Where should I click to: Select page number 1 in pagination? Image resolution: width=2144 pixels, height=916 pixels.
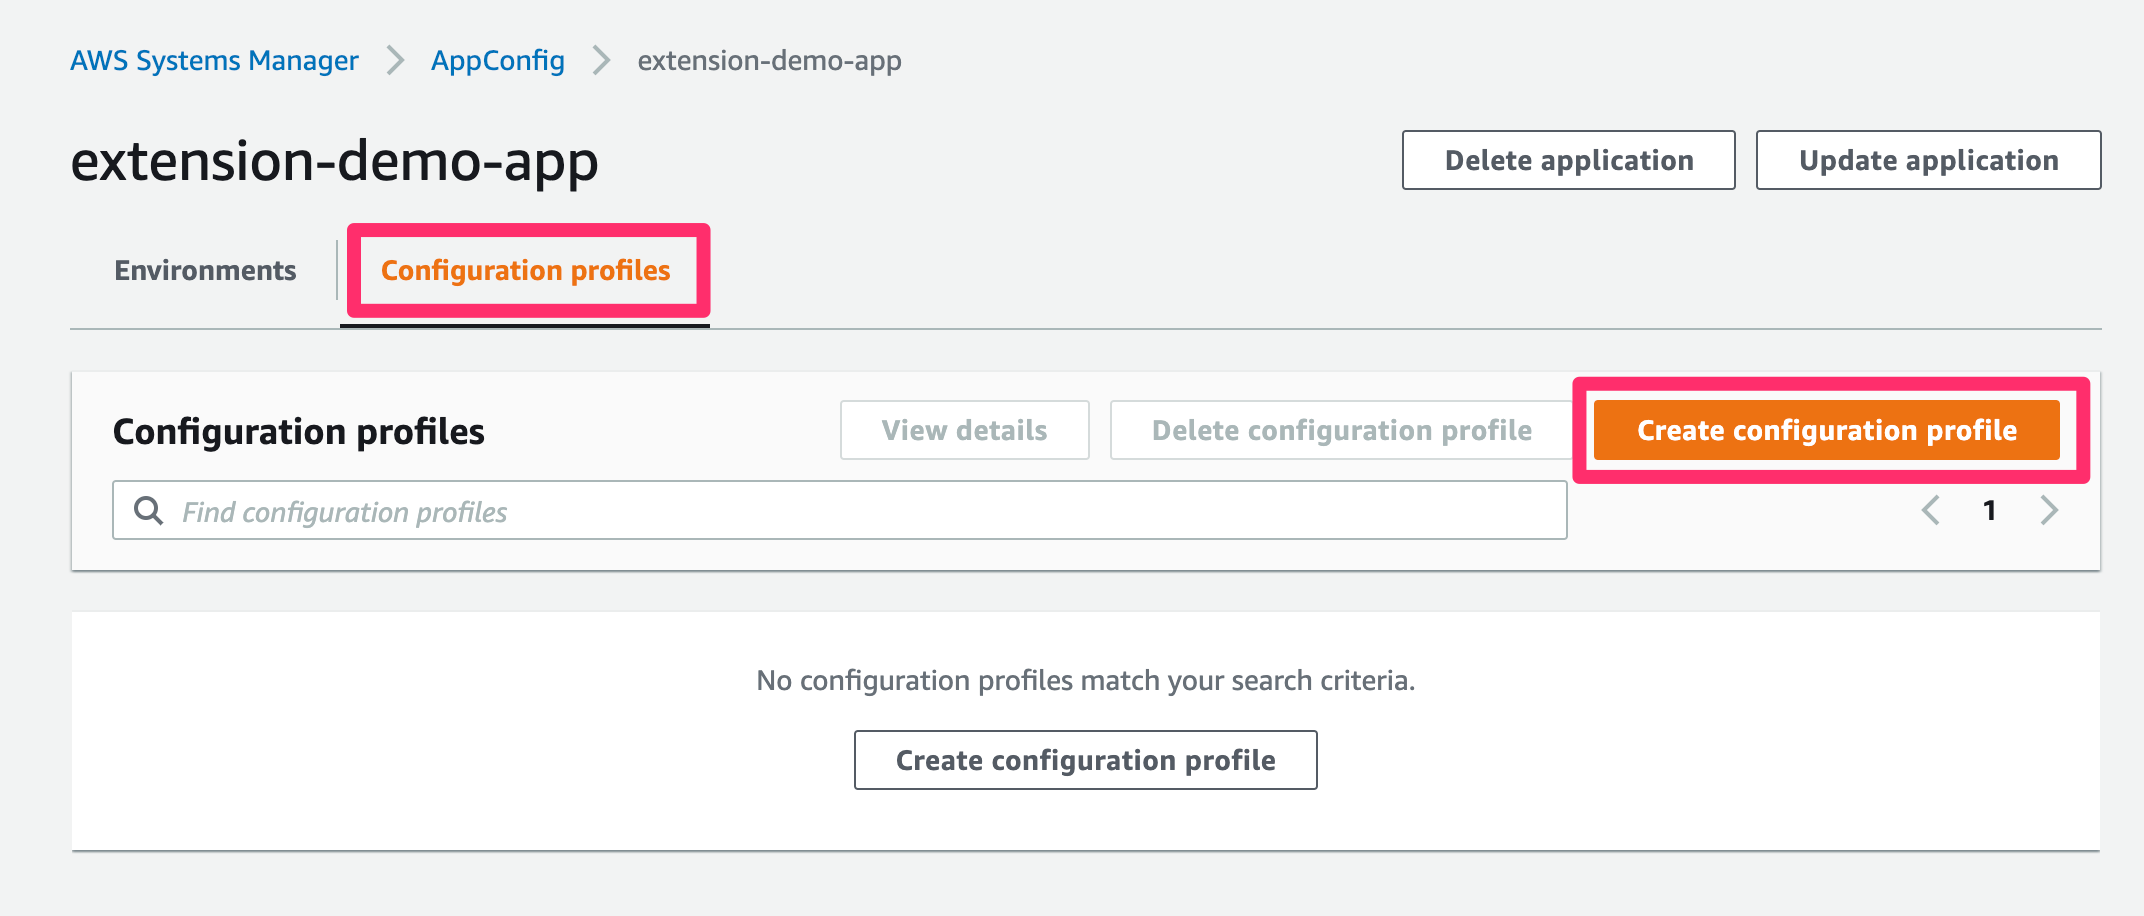1990,510
